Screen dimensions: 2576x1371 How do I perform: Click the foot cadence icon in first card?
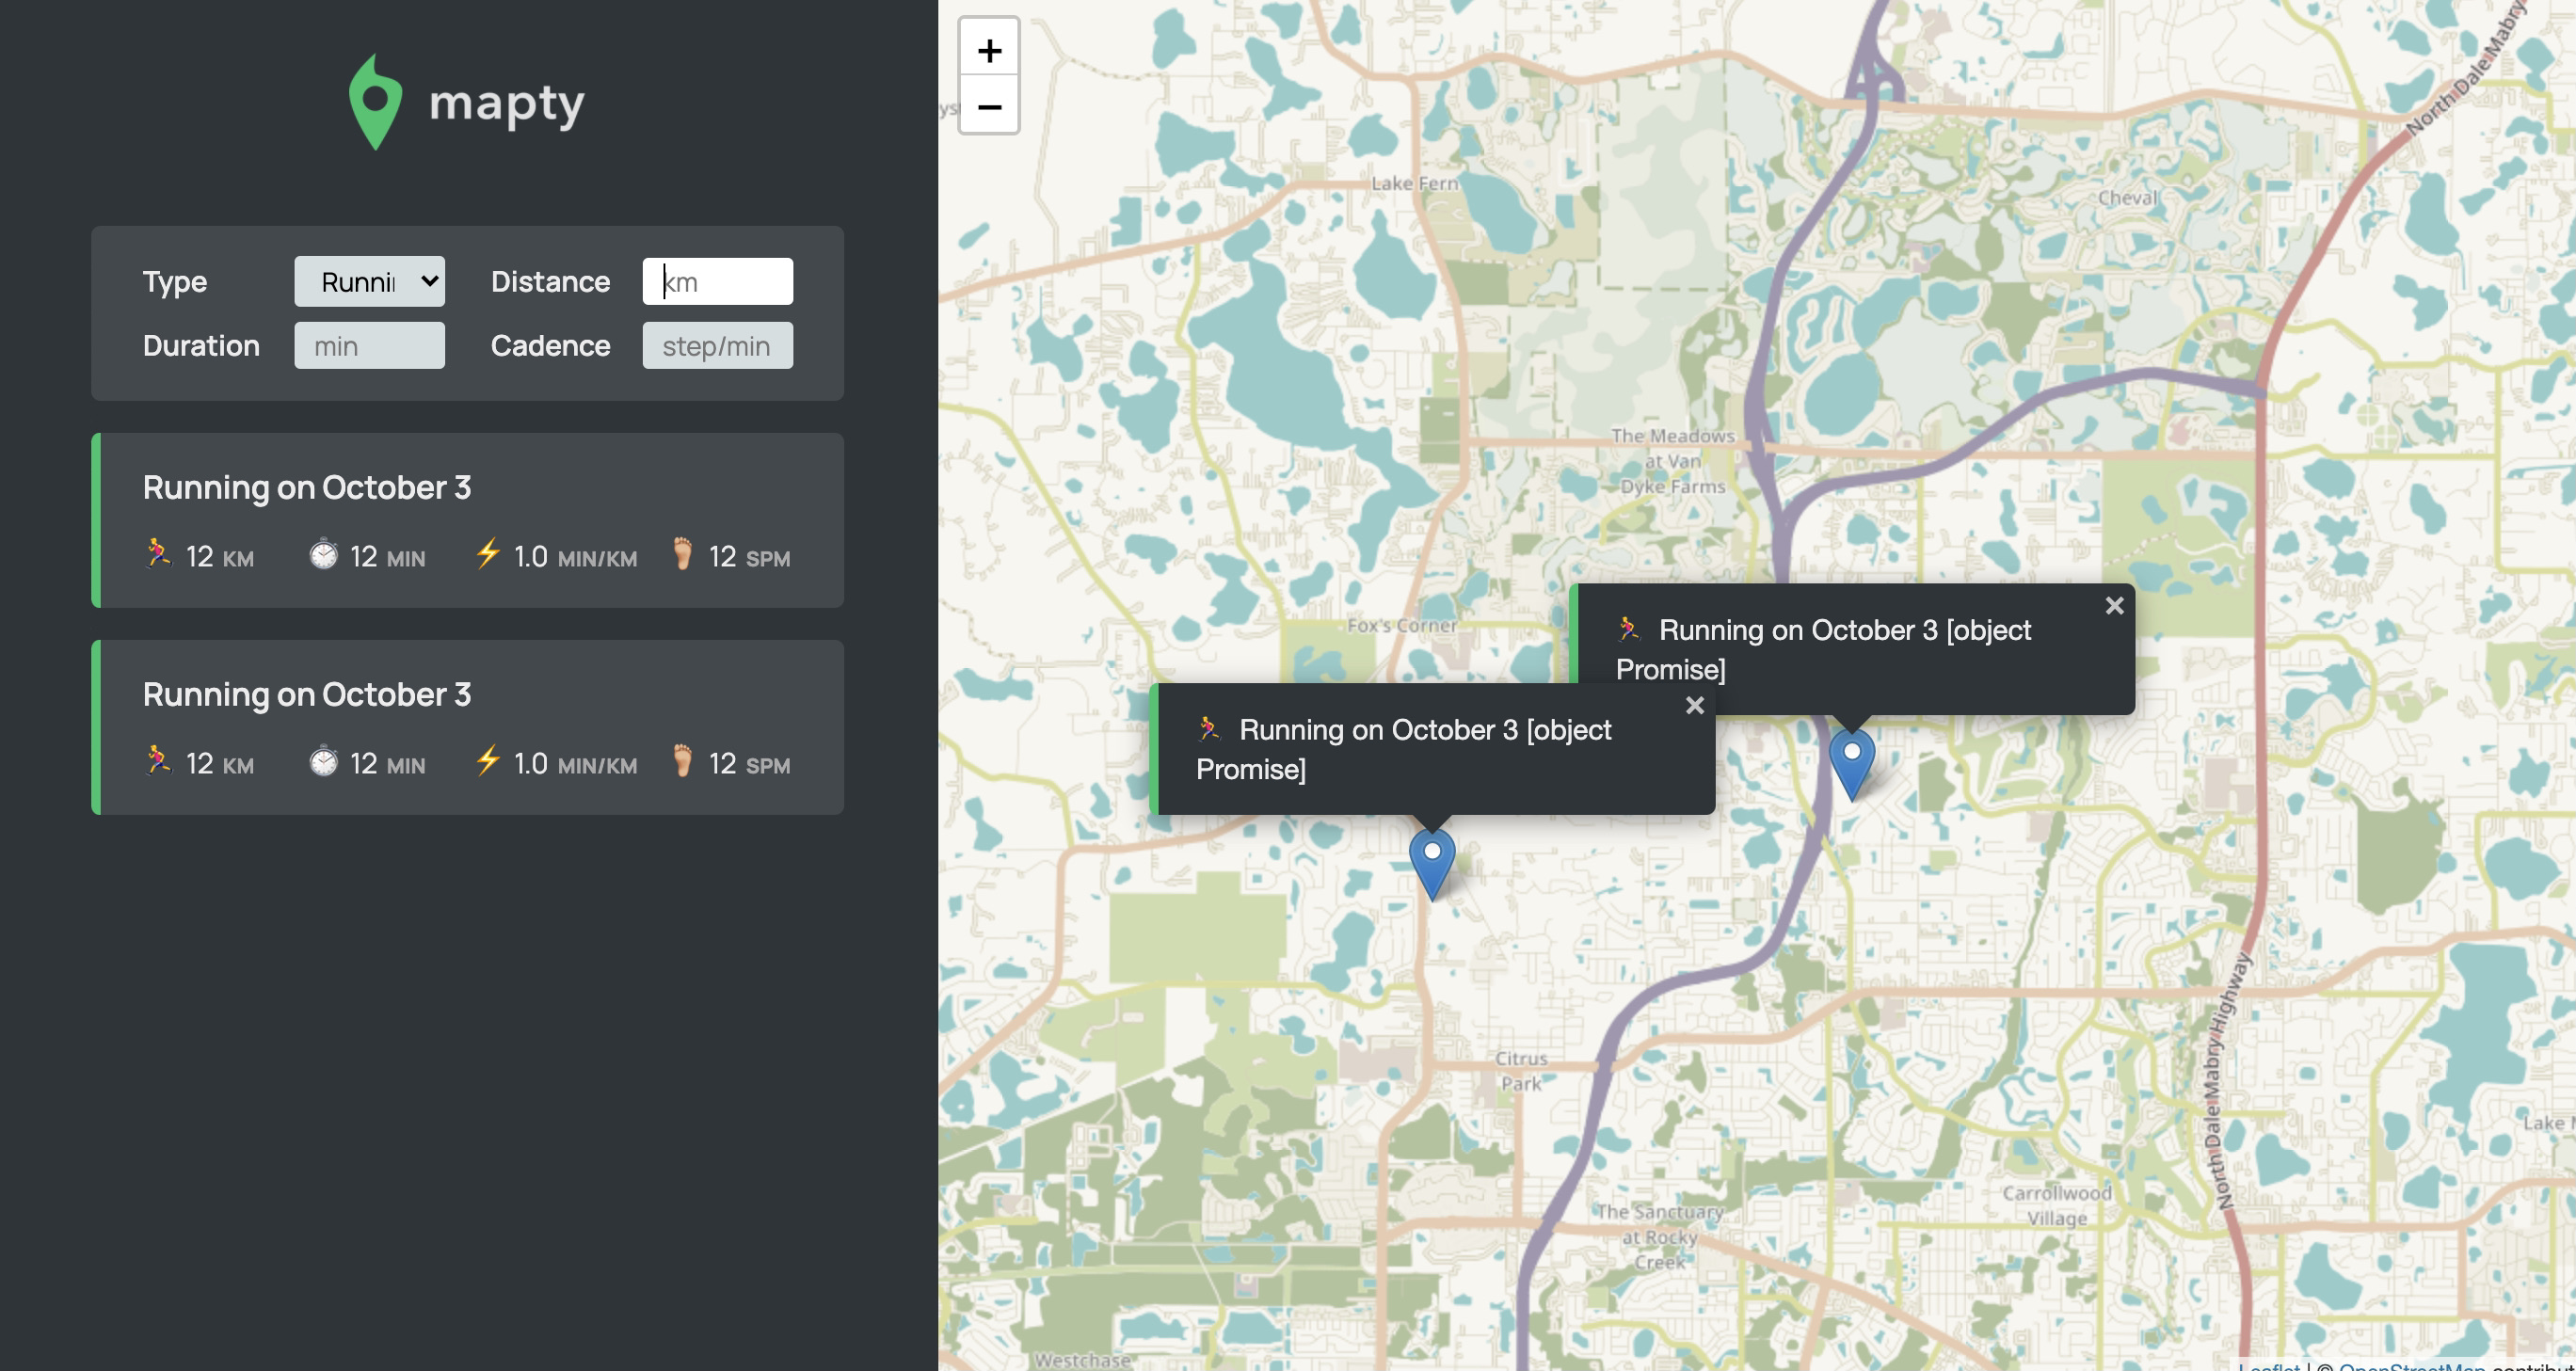click(x=682, y=553)
